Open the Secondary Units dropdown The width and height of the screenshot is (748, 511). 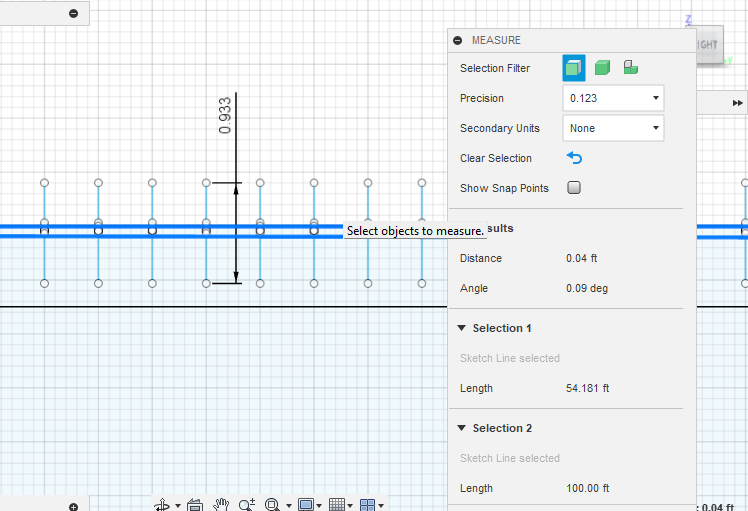[613, 128]
